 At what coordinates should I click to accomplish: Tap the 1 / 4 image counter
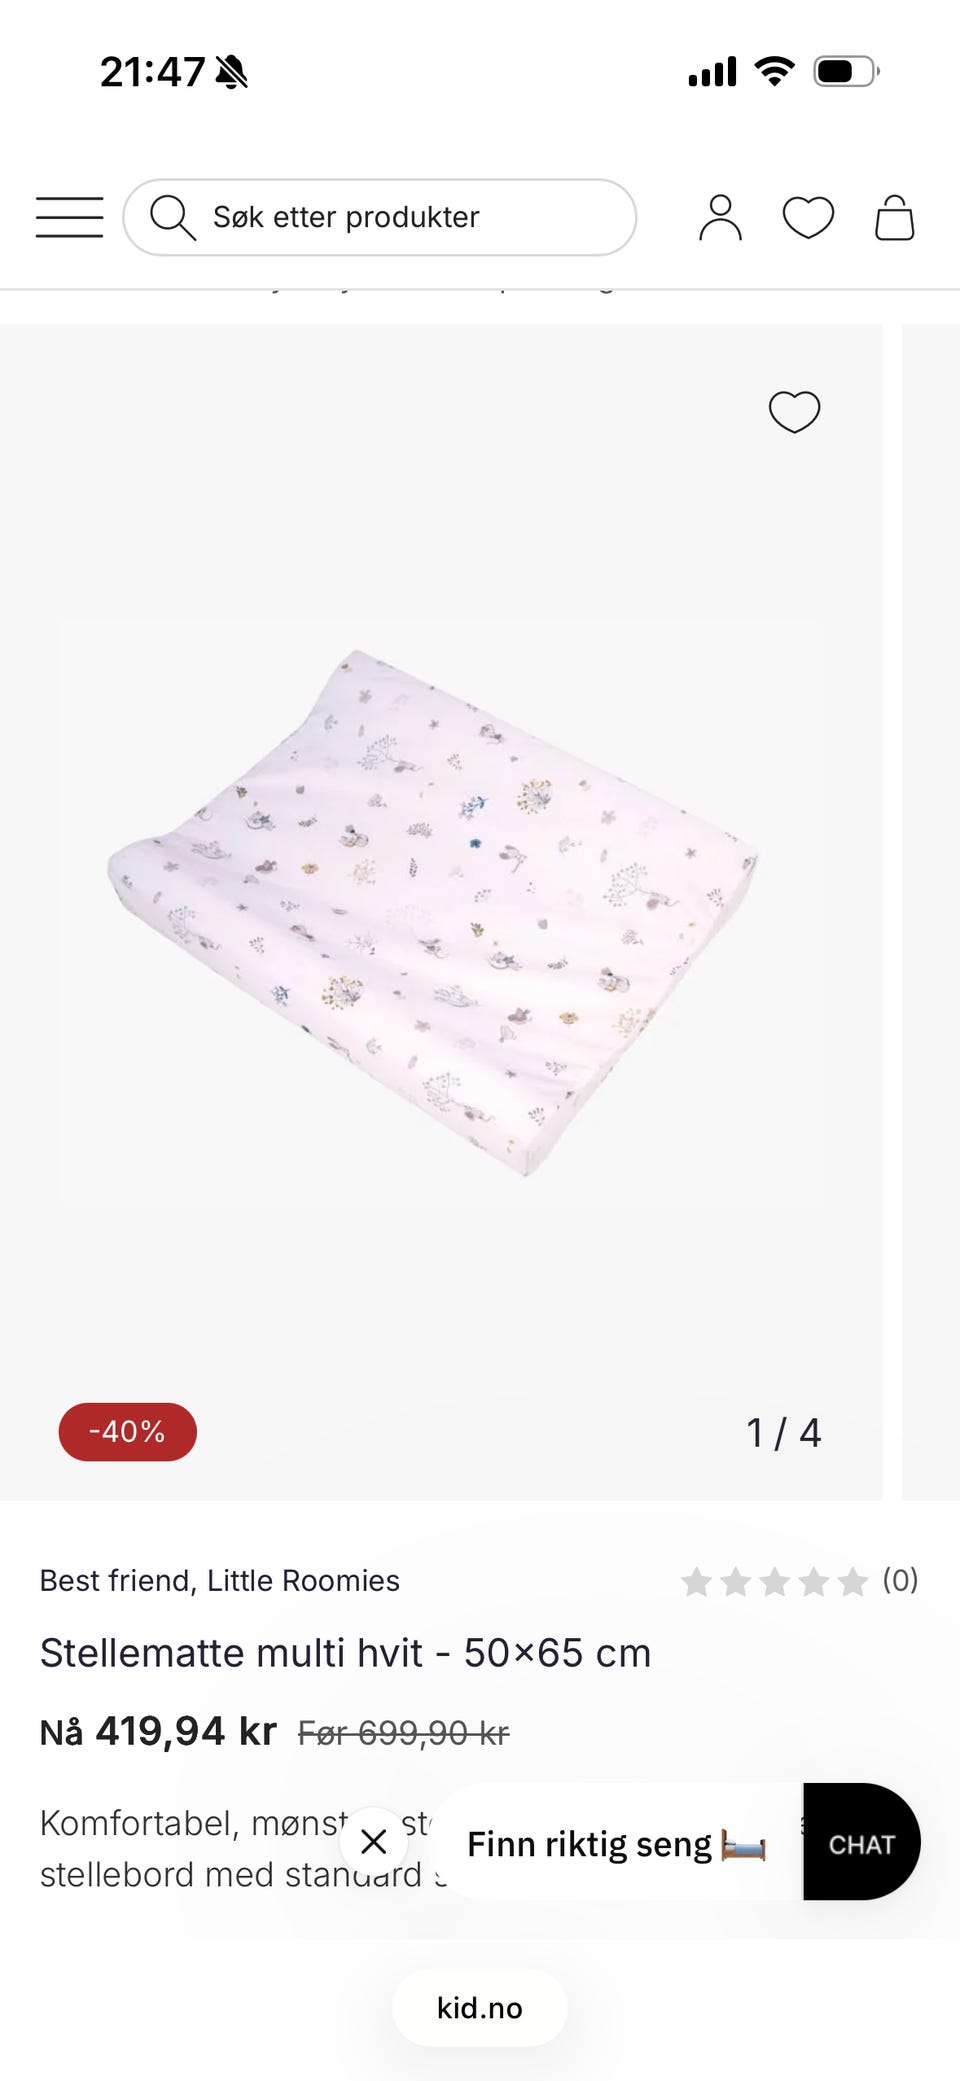pyautogui.click(x=784, y=1432)
